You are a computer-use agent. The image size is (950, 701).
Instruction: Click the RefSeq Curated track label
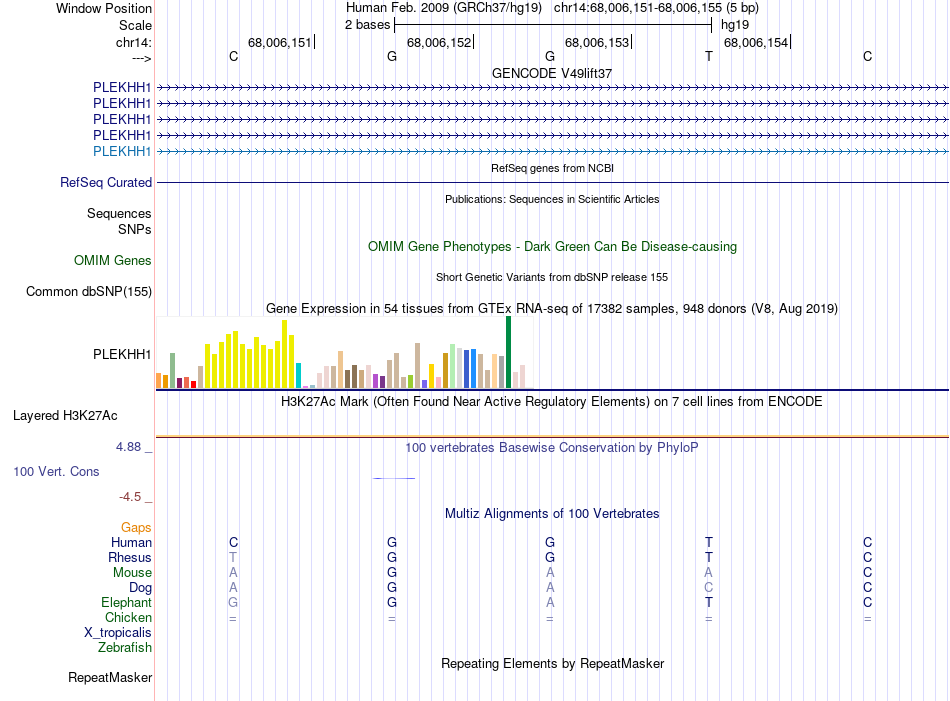pyautogui.click(x=106, y=182)
